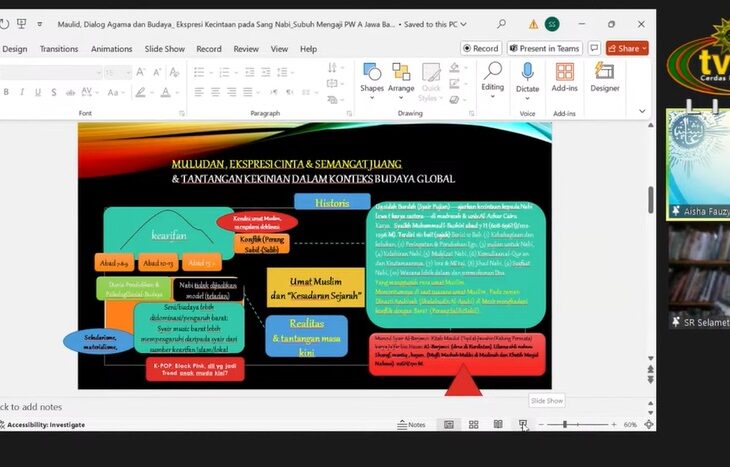This screenshot has width=730, height=467.
Task: Open Shape Effects
Action: pyautogui.click(x=454, y=100)
